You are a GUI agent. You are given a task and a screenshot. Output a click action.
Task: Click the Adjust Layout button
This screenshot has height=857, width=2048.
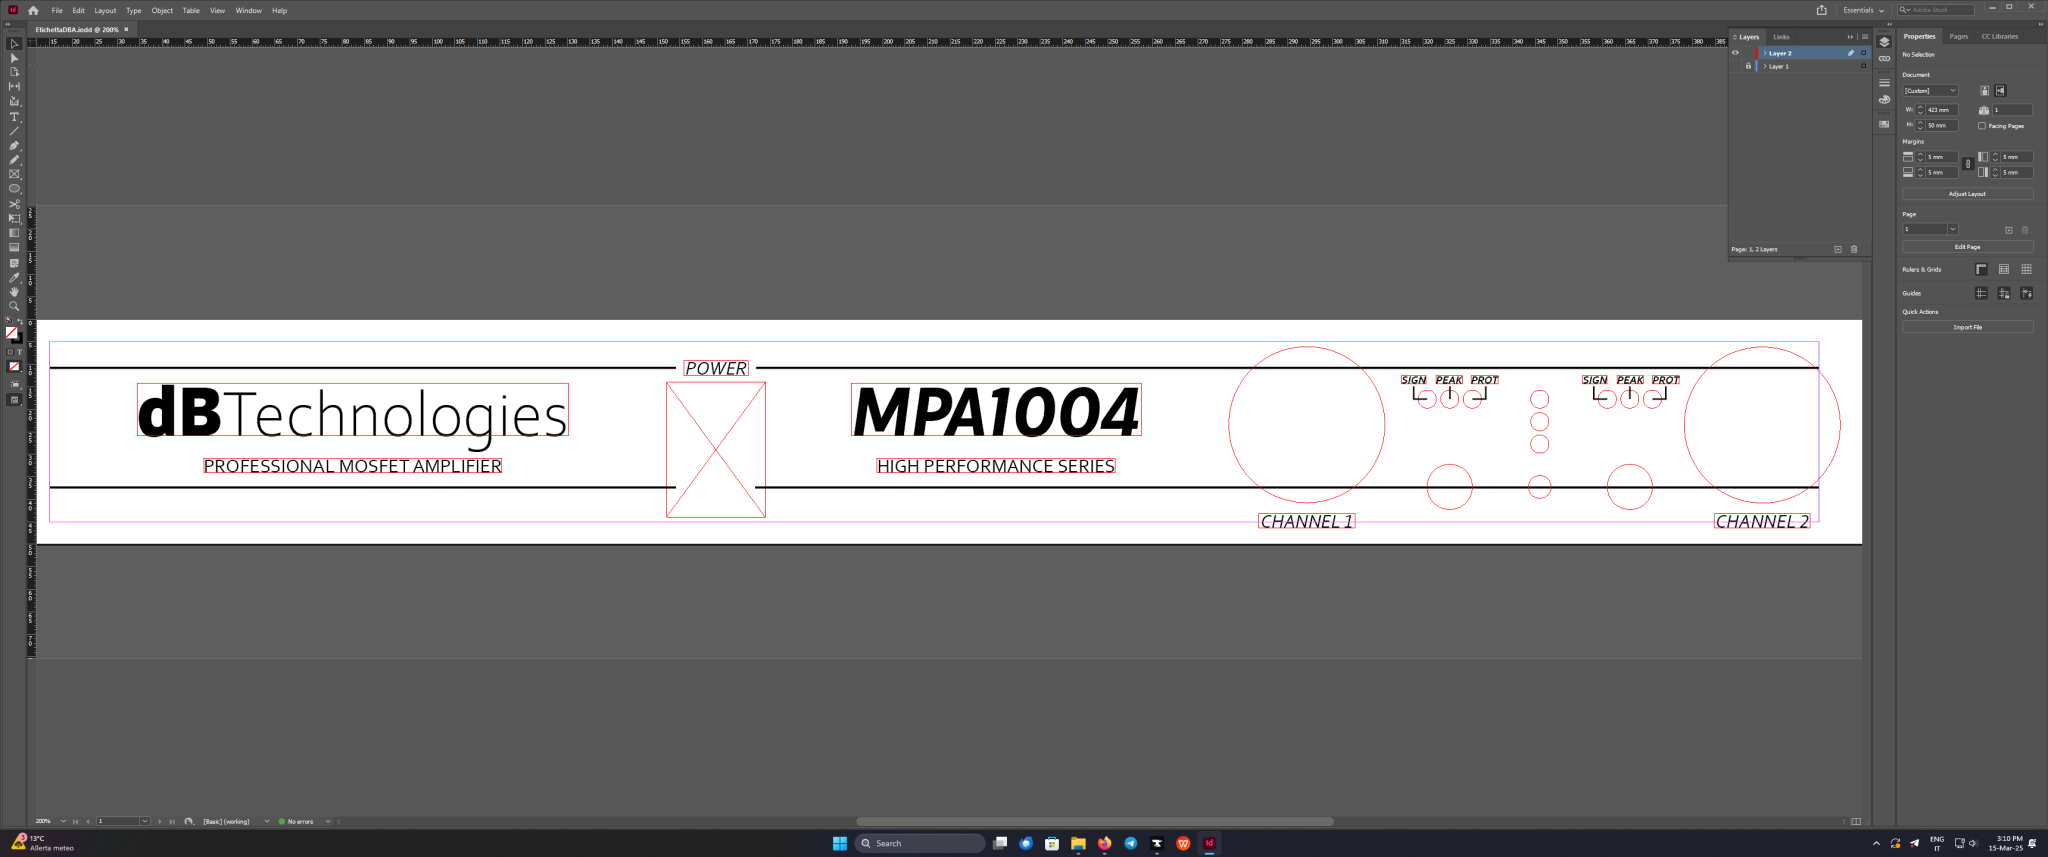point(1967,194)
